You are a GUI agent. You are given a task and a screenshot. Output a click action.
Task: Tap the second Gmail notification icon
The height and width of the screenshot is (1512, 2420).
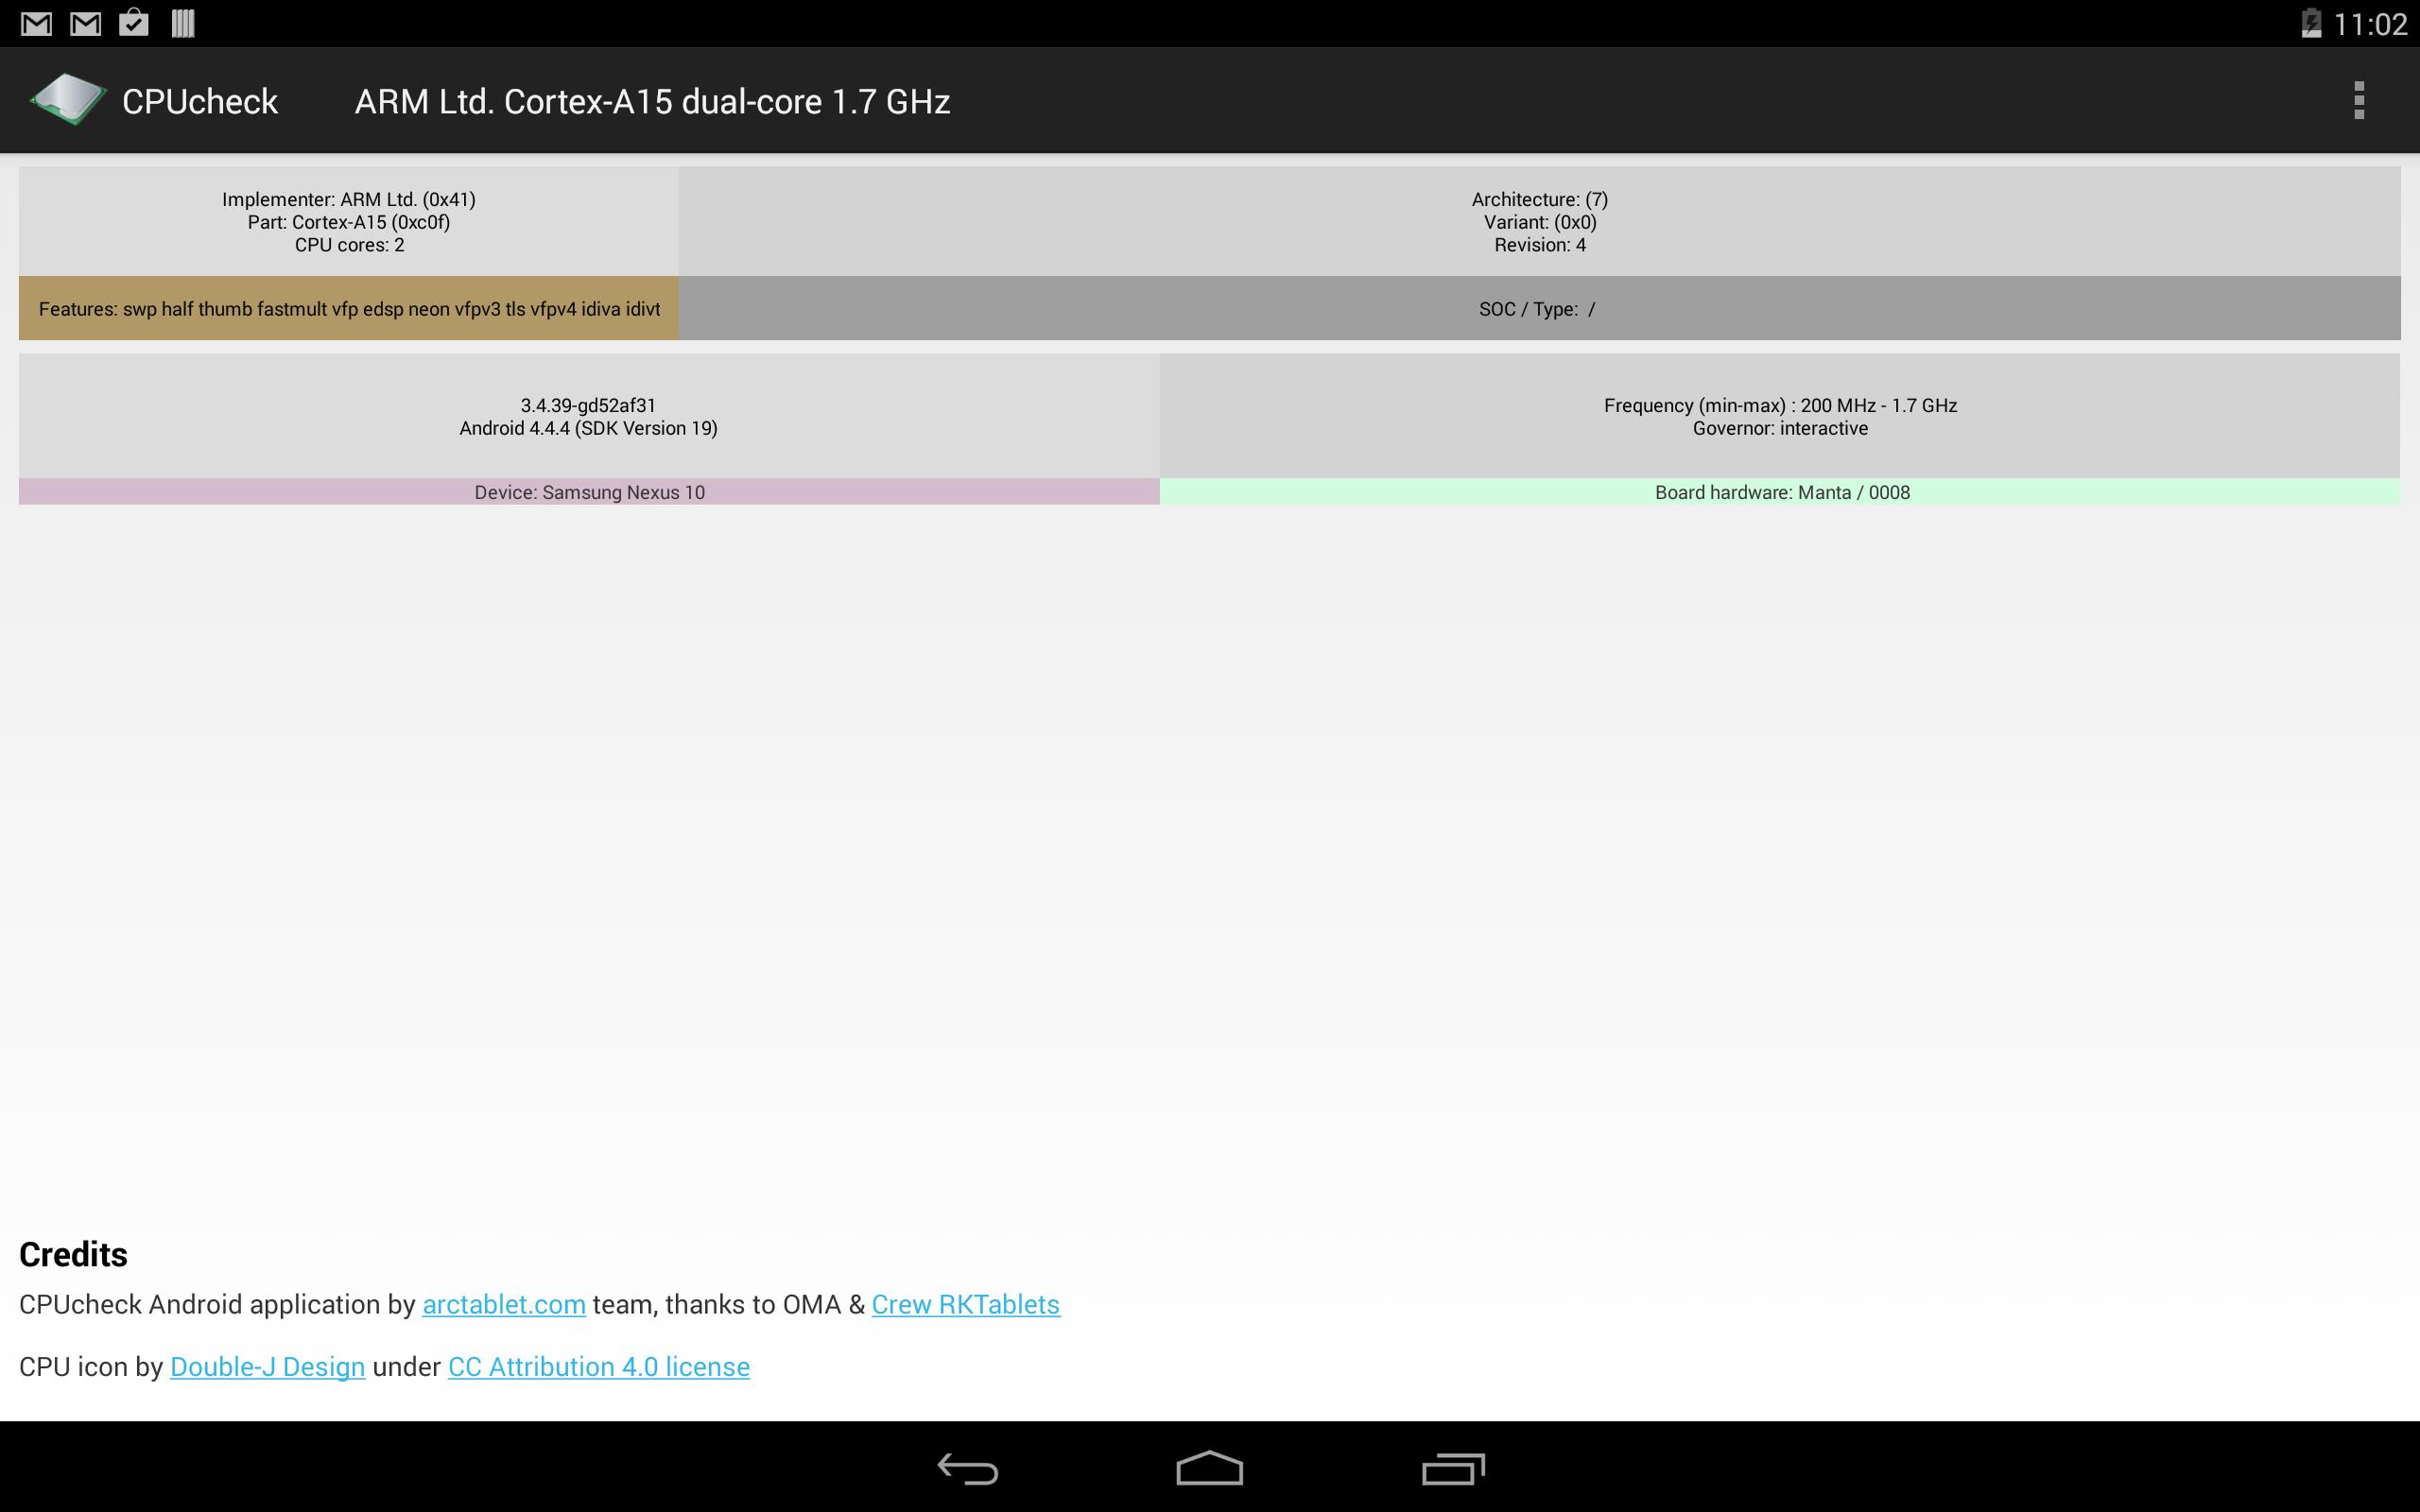[x=85, y=23]
